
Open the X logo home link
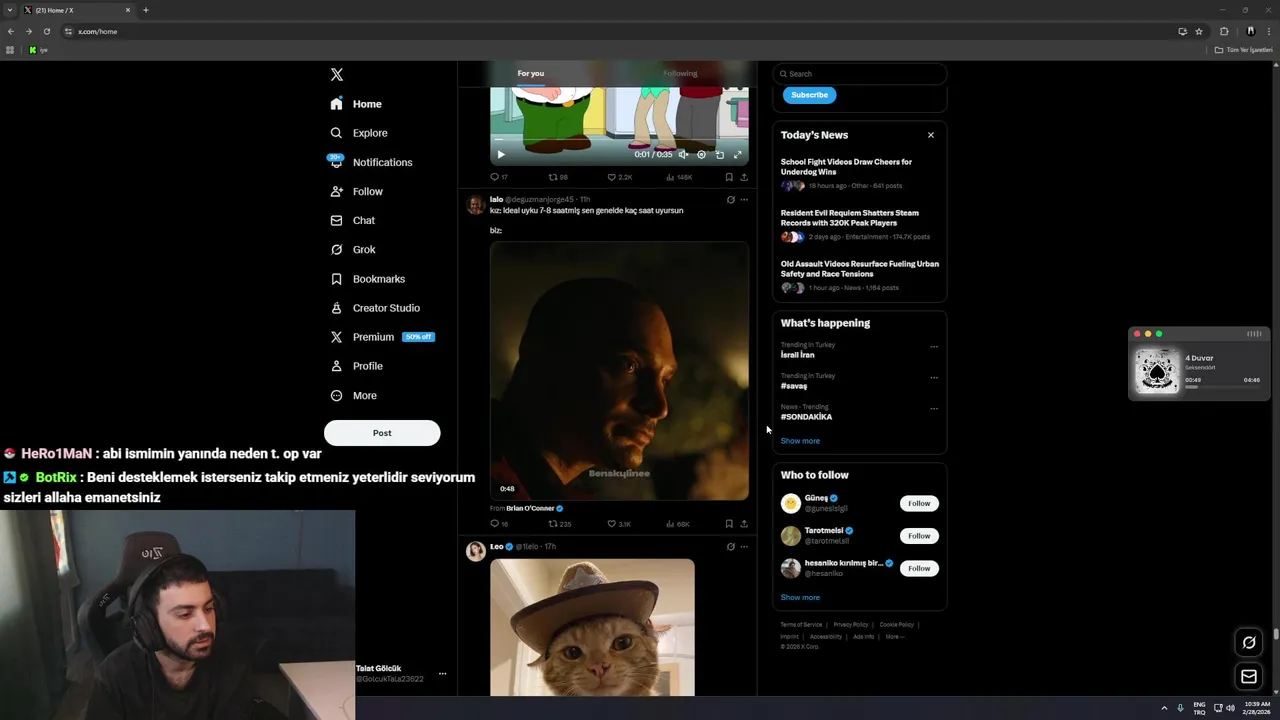tap(337, 75)
